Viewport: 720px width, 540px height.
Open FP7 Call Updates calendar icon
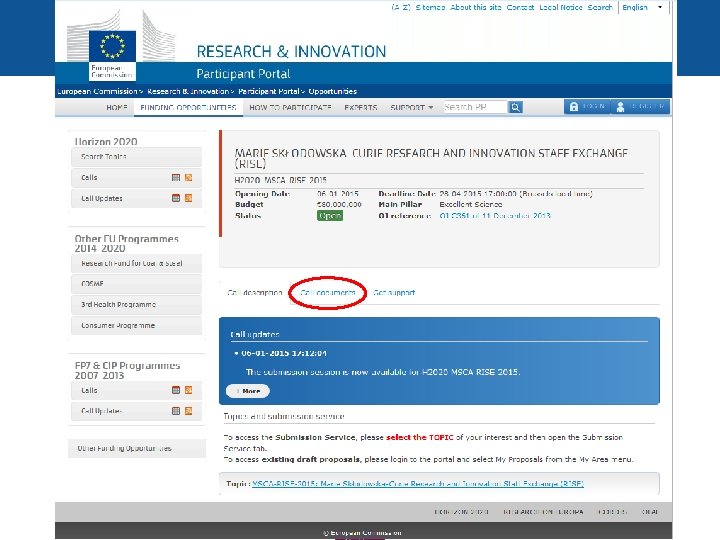[176, 411]
